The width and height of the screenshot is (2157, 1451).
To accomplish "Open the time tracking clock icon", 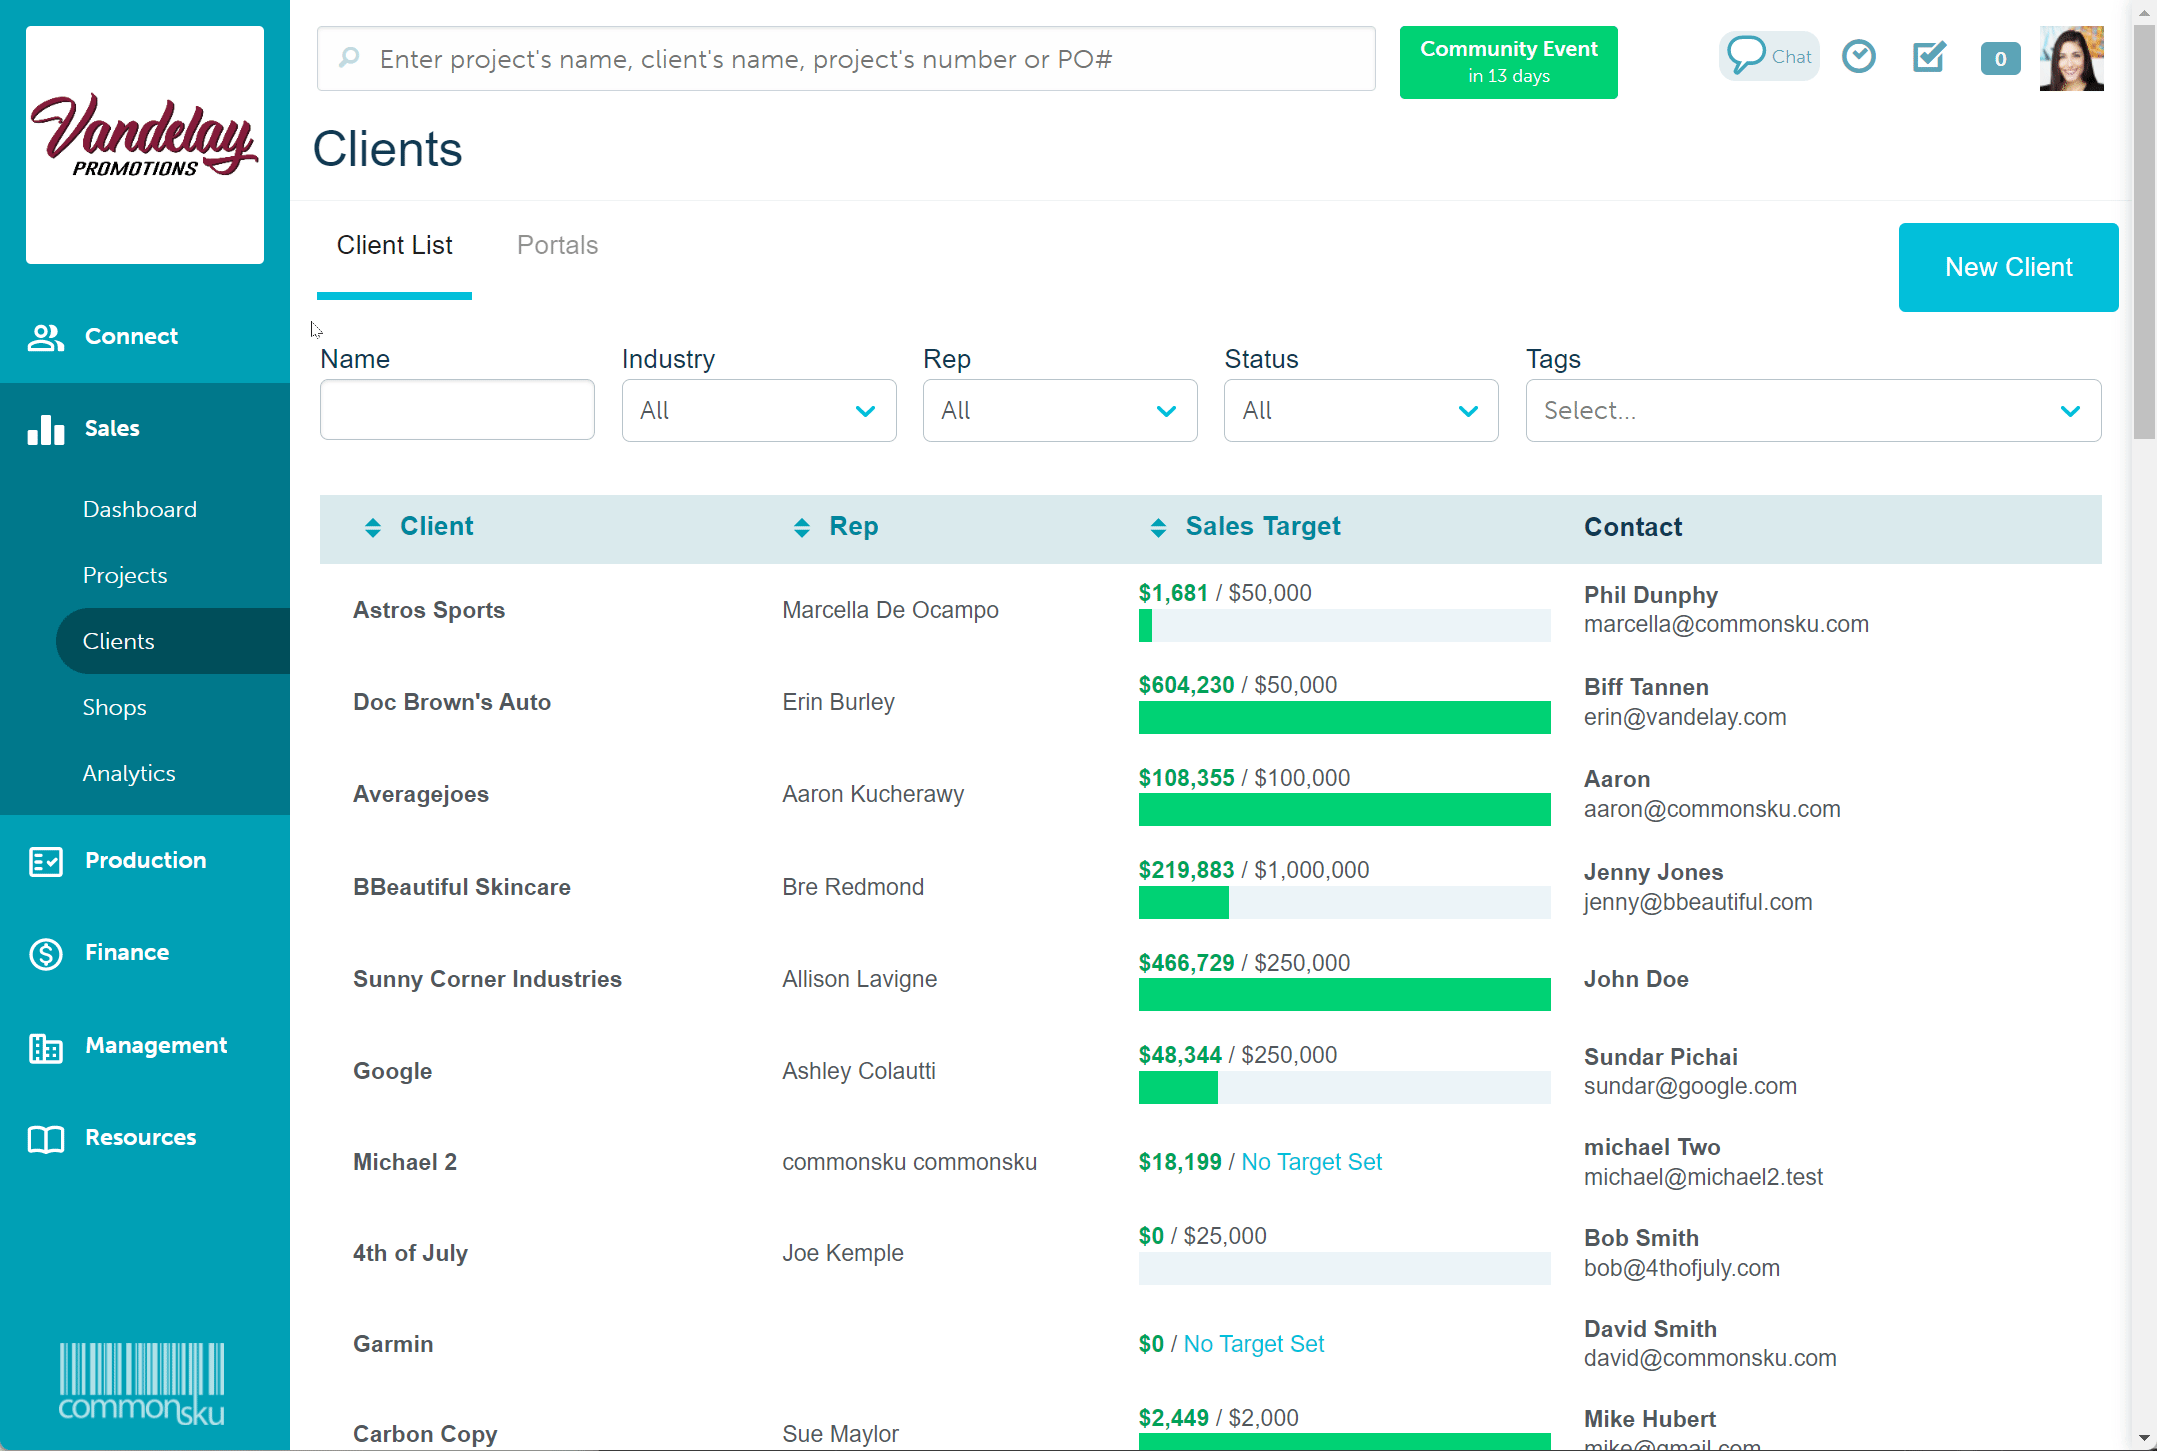I will pyautogui.click(x=1860, y=57).
